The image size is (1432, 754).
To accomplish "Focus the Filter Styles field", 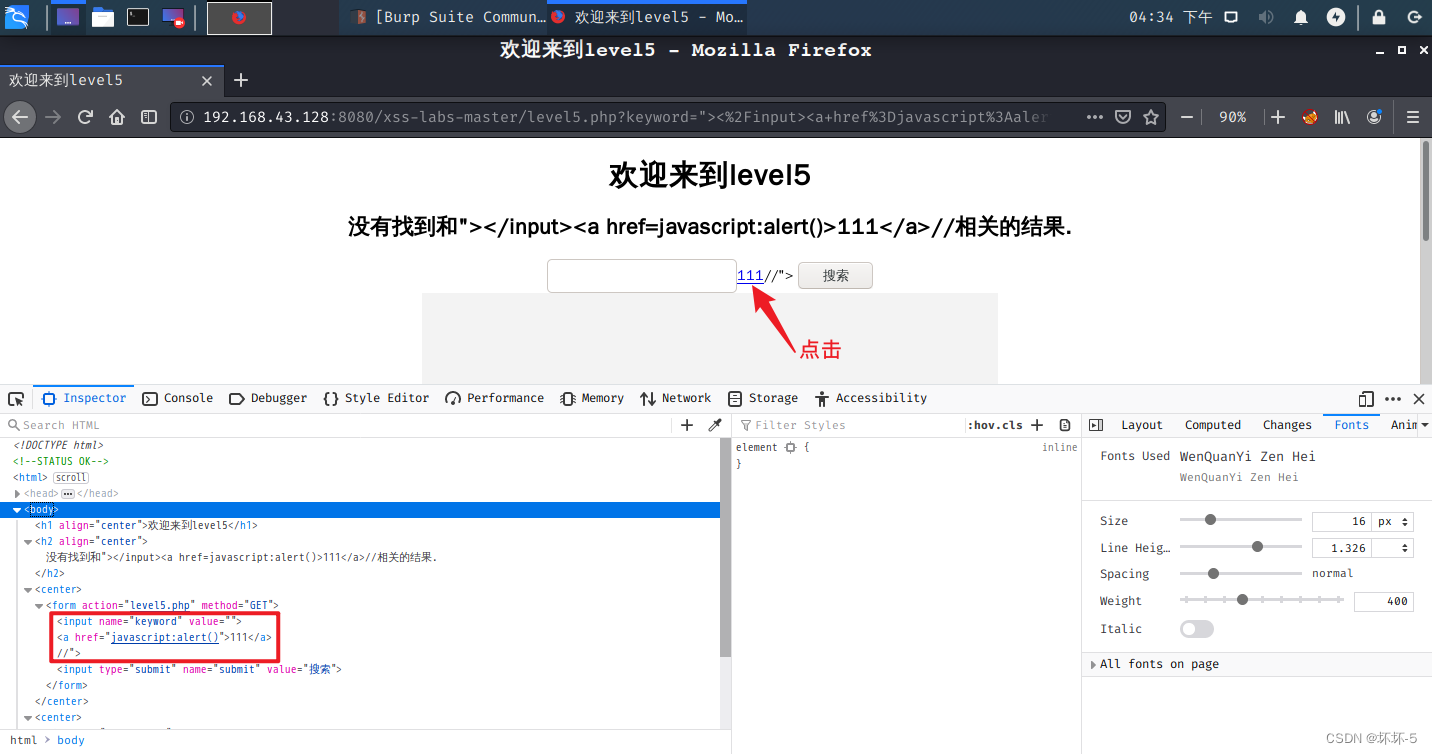I will pyautogui.click(x=848, y=425).
